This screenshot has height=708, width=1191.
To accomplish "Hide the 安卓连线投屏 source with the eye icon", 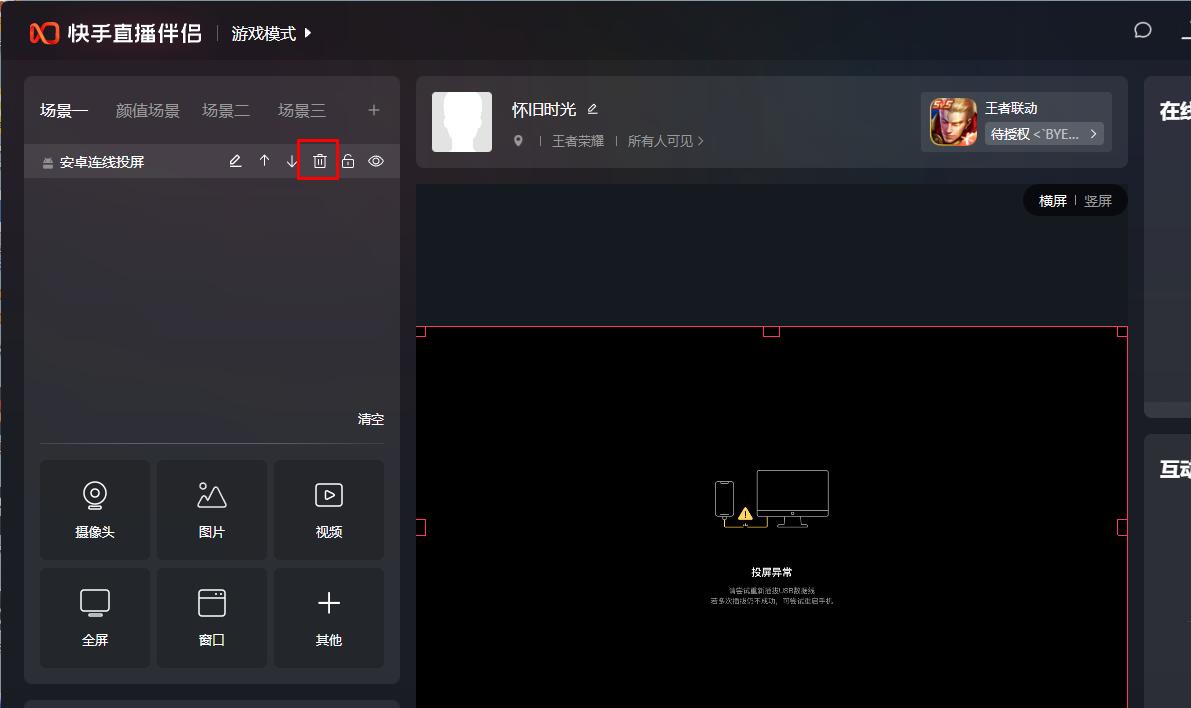I will (376, 161).
